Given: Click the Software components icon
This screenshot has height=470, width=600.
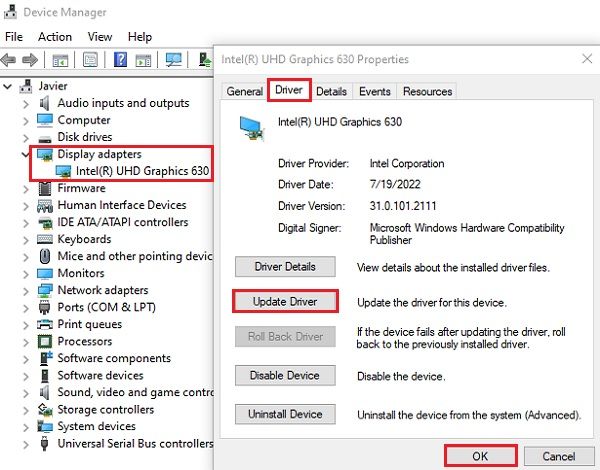Looking at the screenshot, I should (46, 358).
